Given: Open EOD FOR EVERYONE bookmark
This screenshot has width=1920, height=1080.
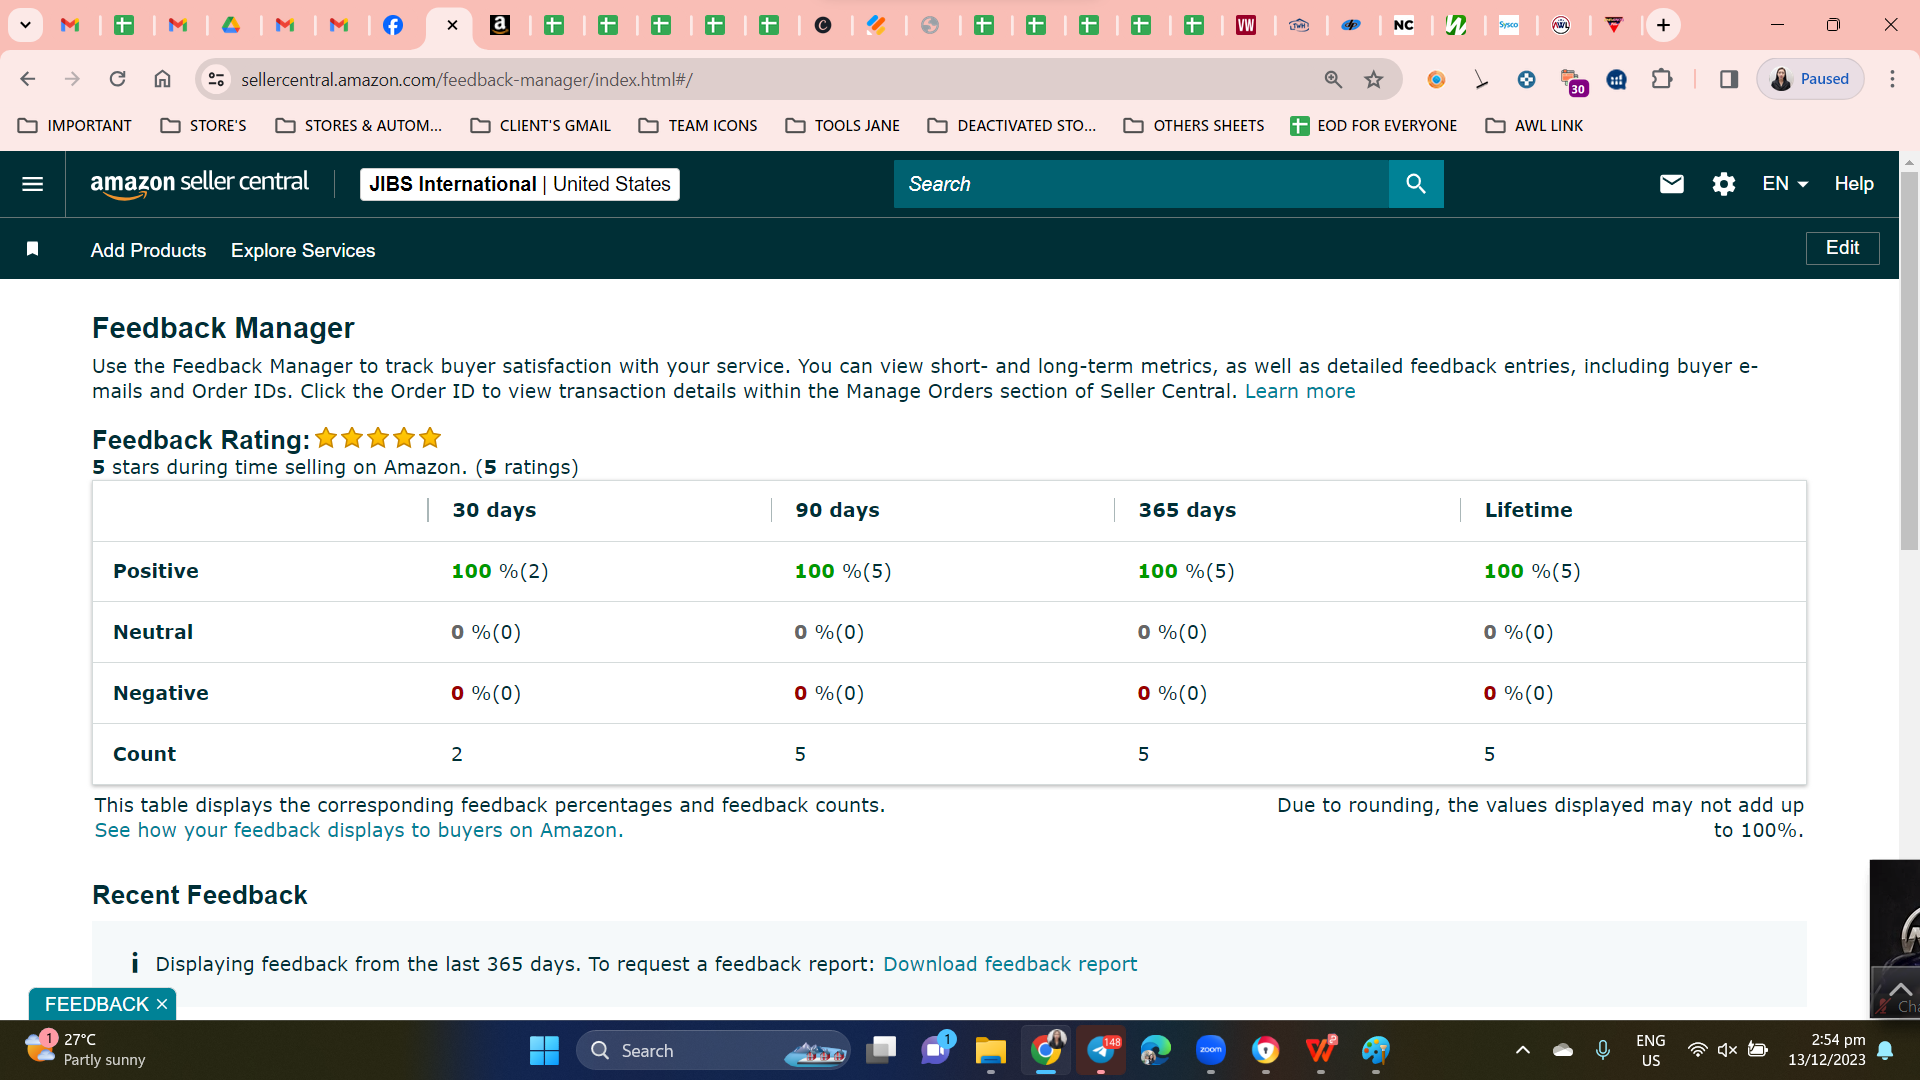Looking at the screenshot, I should pyautogui.click(x=1373, y=126).
